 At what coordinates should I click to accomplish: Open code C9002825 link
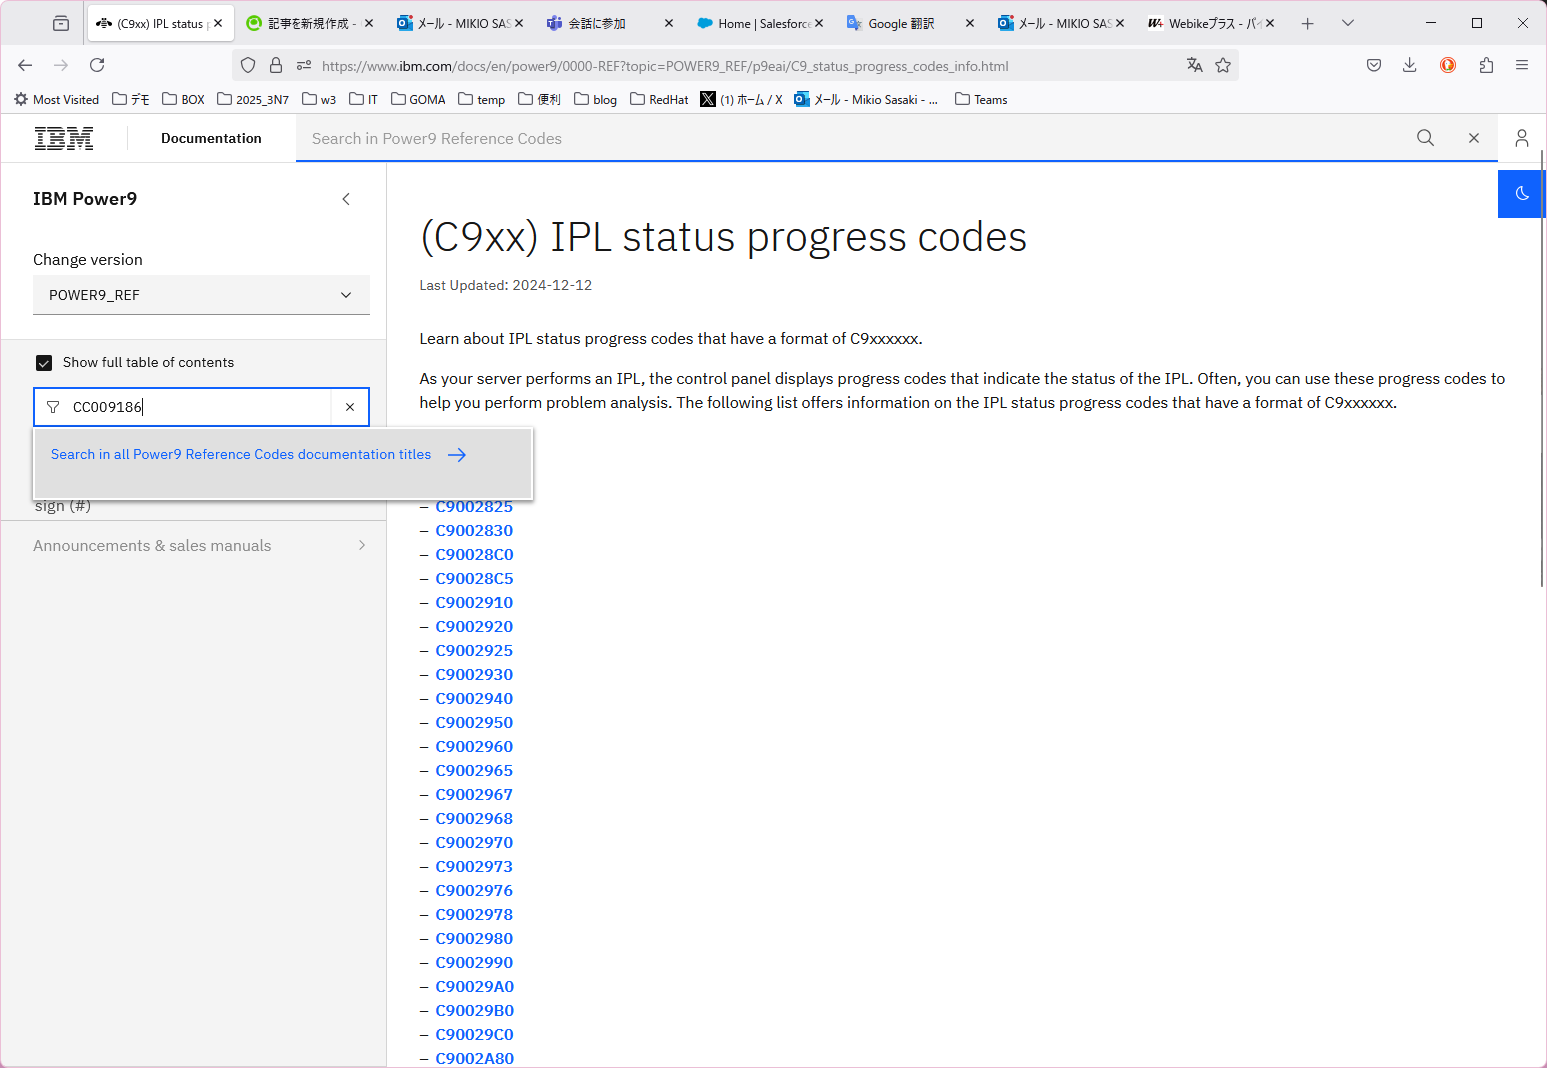pos(474,507)
